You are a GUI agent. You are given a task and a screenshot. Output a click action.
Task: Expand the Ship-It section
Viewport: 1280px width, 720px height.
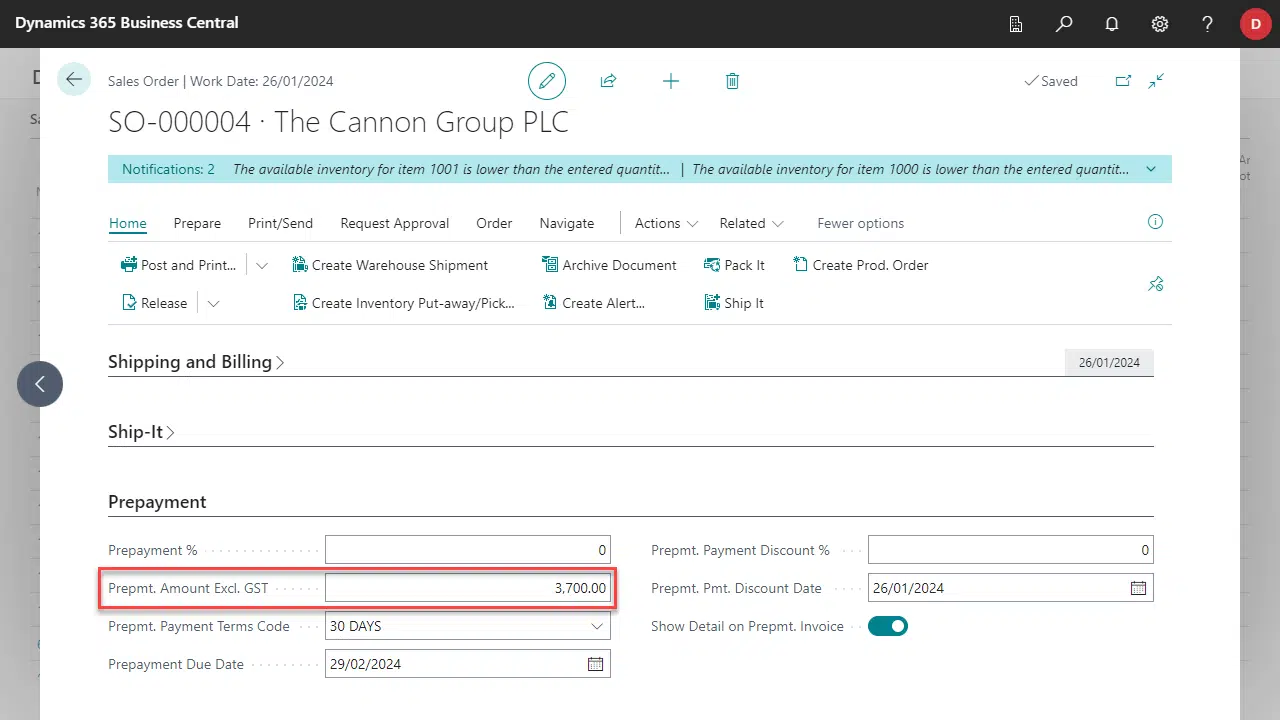click(142, 432)
